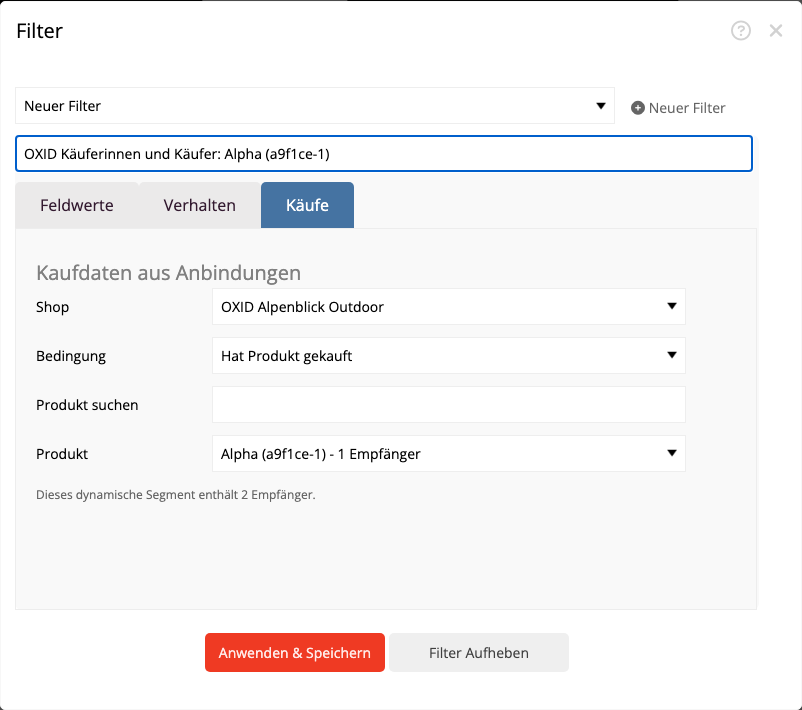Close the Filter dialog with X
The width and height of the screenshot is (802, 710).
click(x=775, y=31)
